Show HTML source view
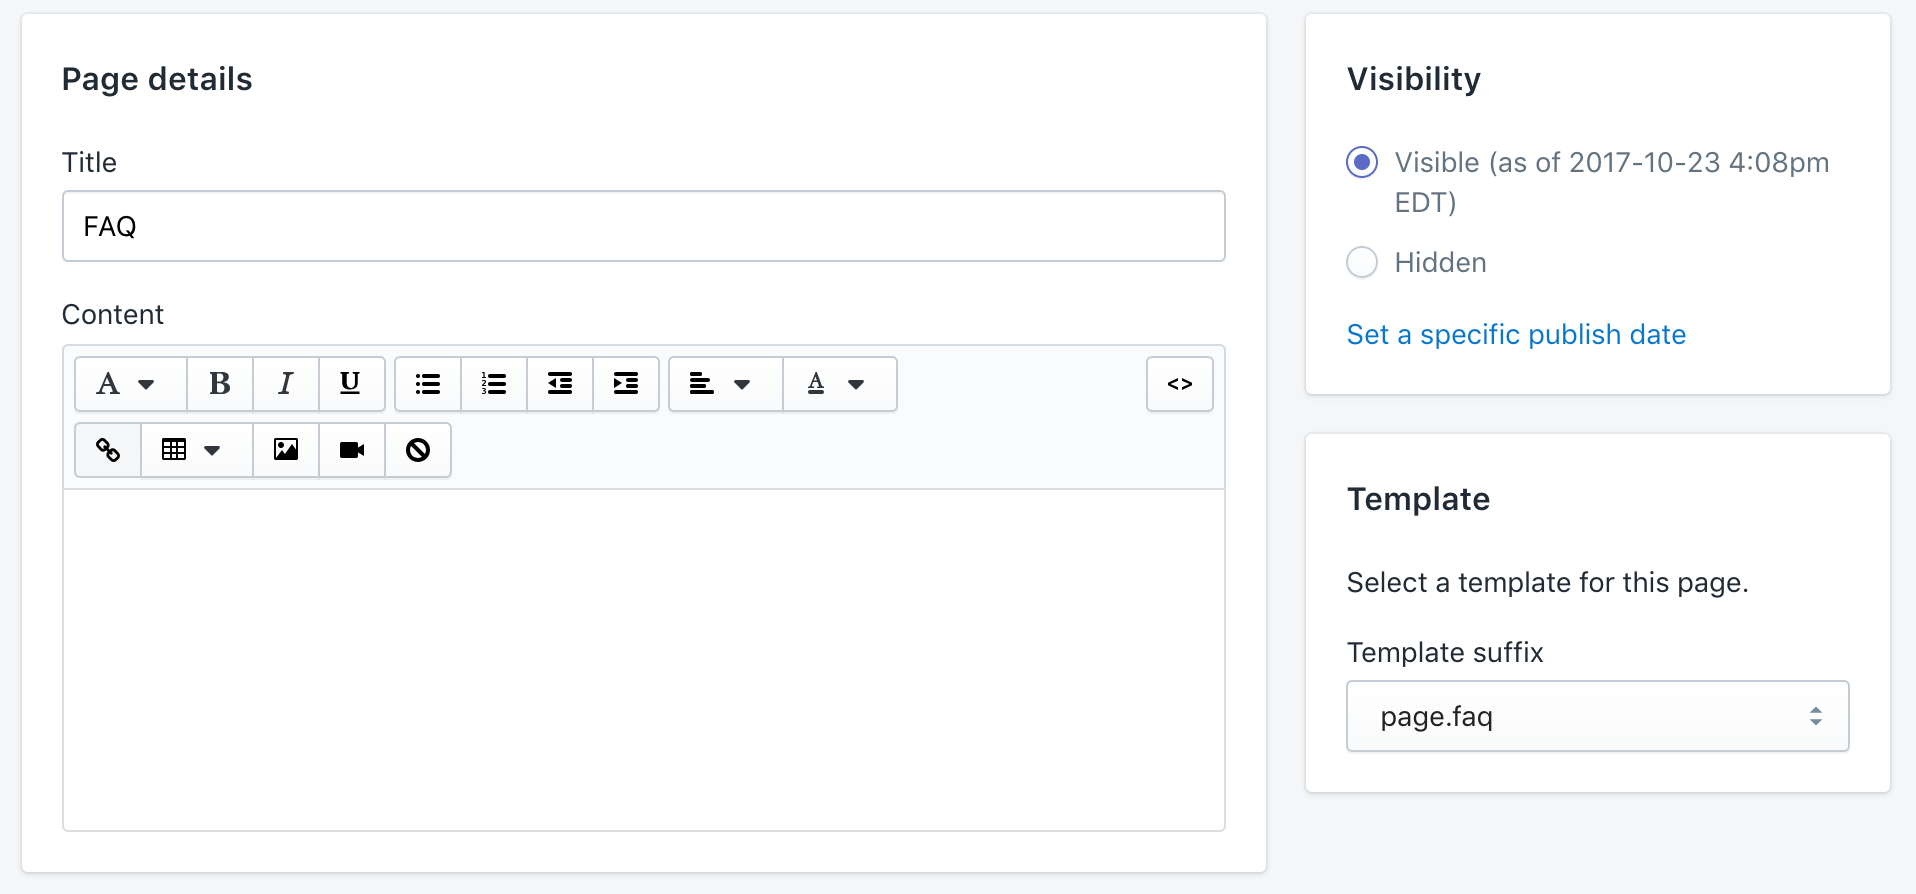1916x894 pixels. 1180,384
